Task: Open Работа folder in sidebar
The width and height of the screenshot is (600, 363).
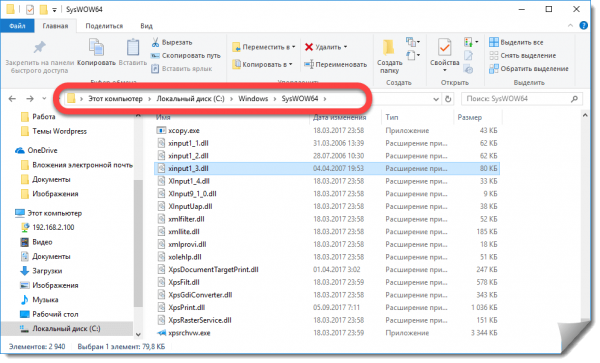Action: pos(44,117)
